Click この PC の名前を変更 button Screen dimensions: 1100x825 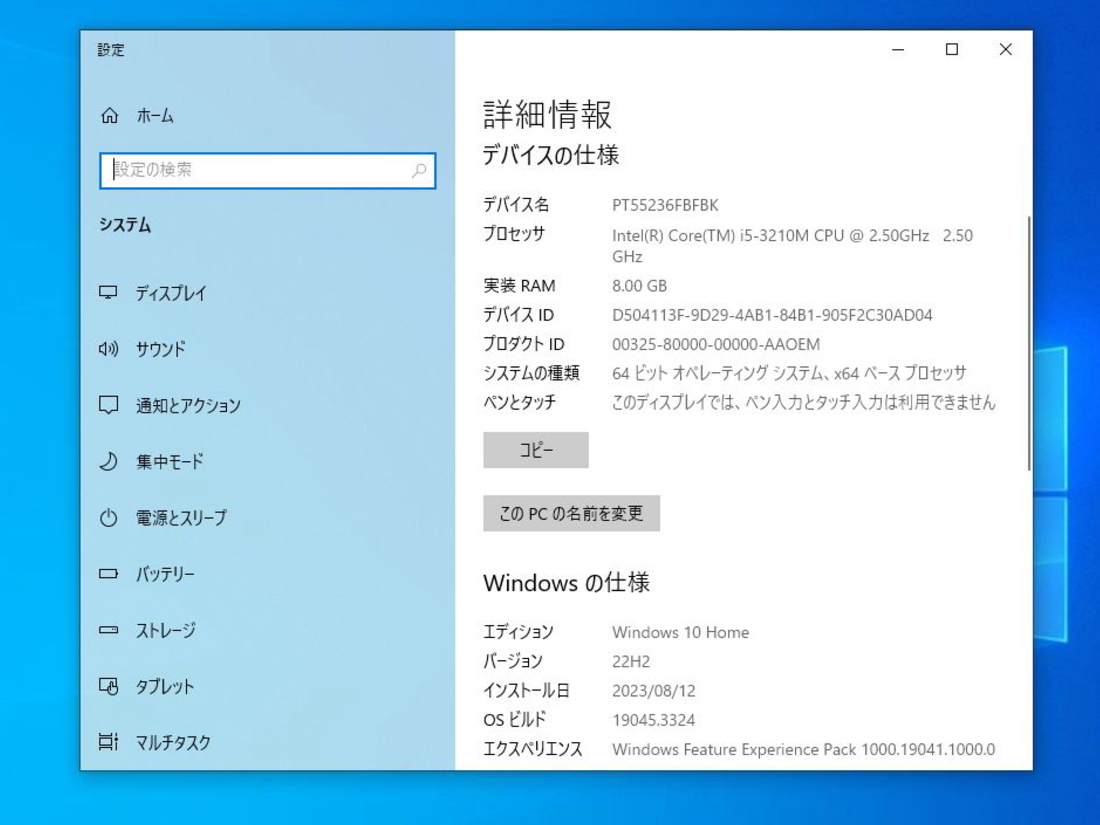pos(571,514)
